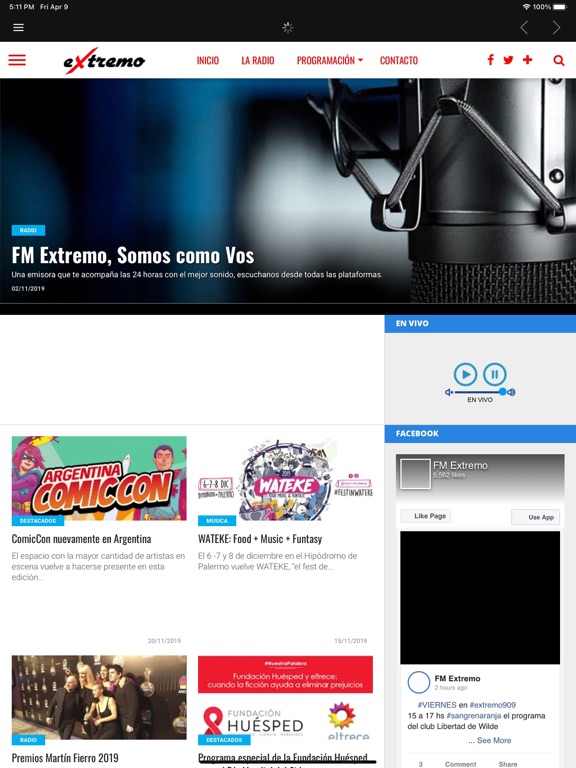The width and height of the screenshot is (576, 768).
Task: Click the 20/11/2019 article date
Action: pyautogui.click(x=164, y=641)
